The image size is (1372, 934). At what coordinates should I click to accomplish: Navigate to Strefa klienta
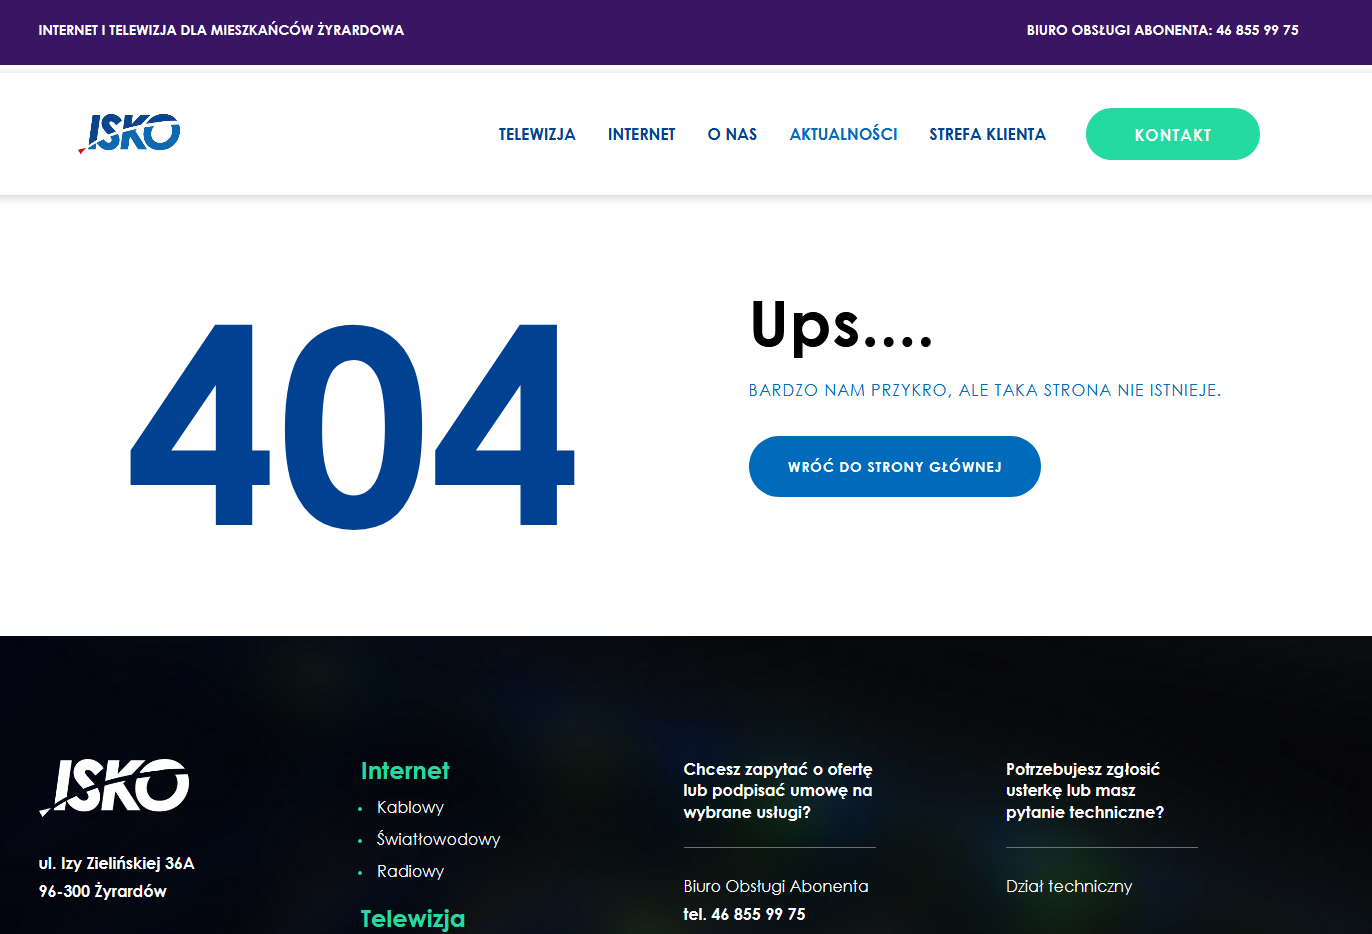point(987,134)
